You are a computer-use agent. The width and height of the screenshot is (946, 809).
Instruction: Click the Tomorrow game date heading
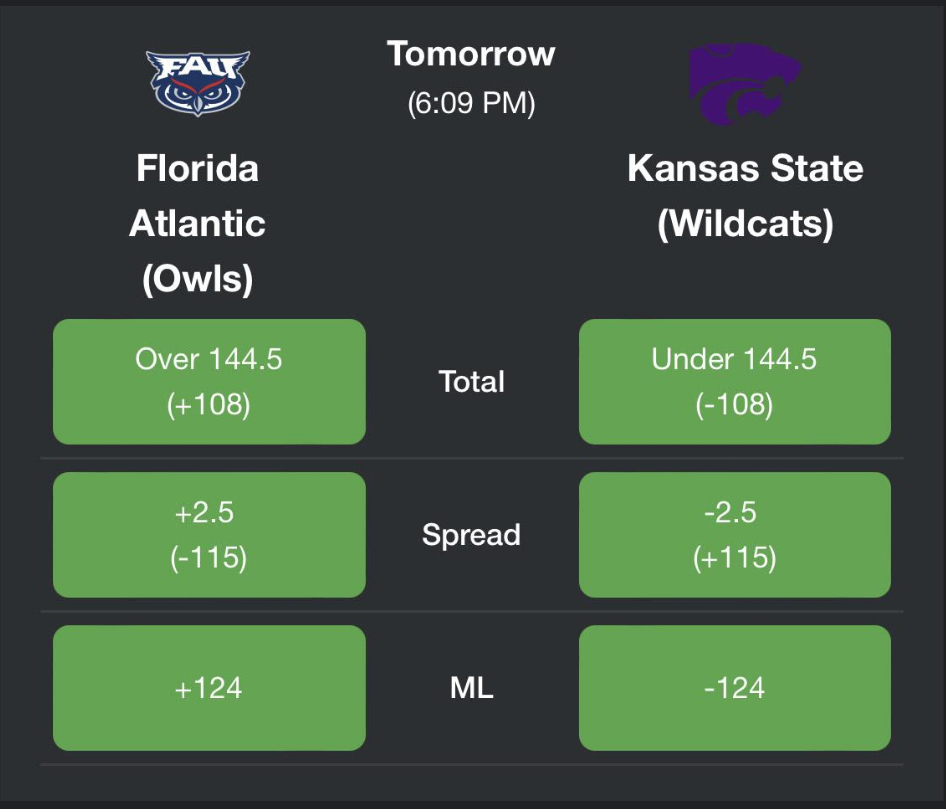point(471,54)
